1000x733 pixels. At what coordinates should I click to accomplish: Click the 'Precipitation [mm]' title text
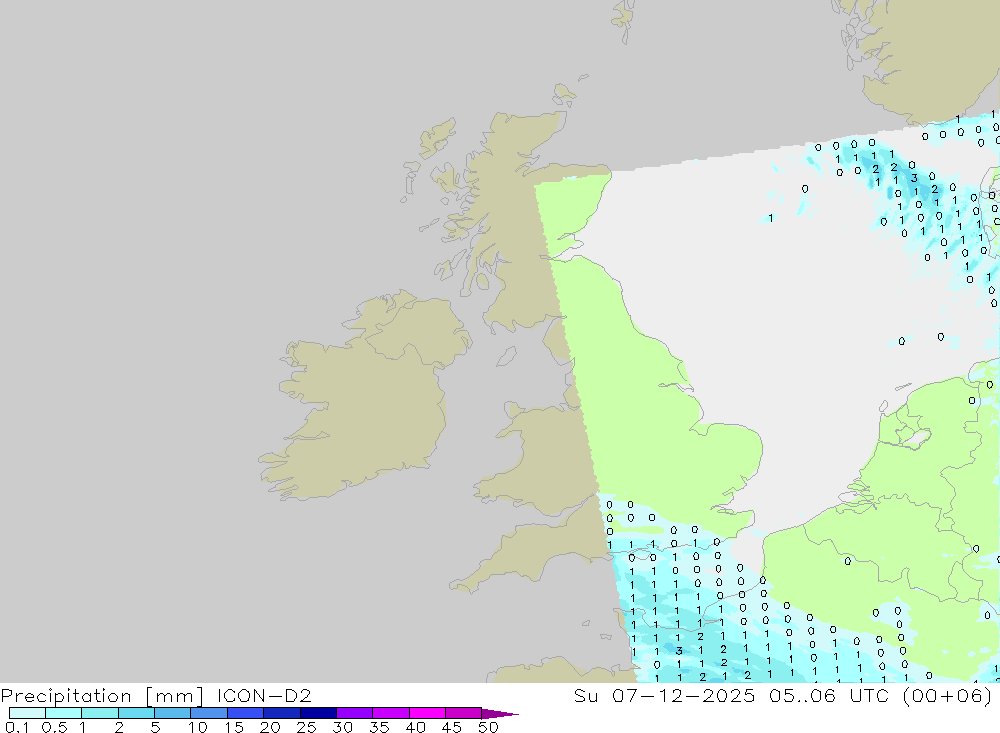coord(102,696)
